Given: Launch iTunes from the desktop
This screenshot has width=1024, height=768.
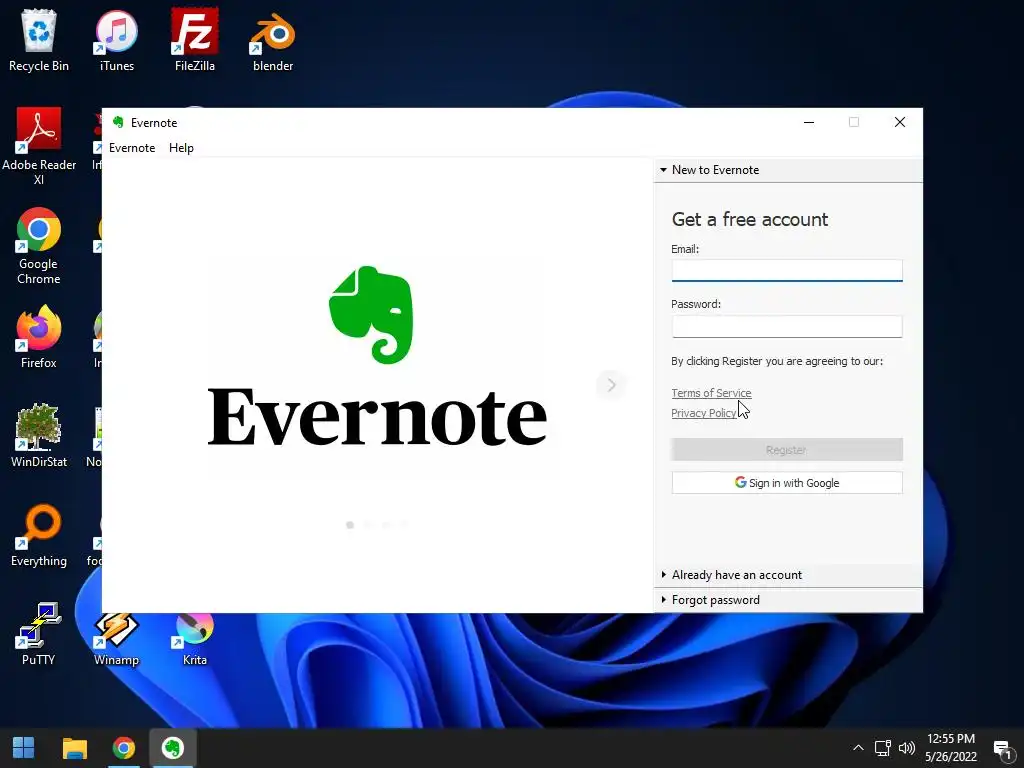Looking at the screenshot, I should click(117, 40).
